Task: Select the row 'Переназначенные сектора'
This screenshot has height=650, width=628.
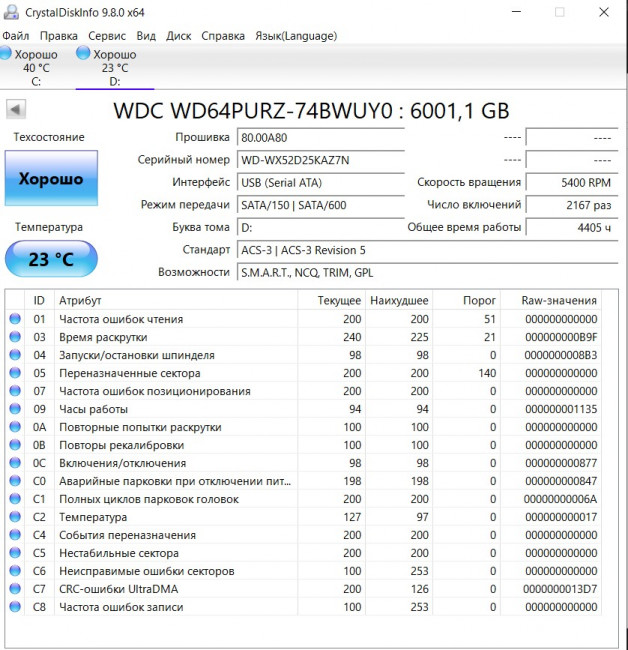Action: pyautogui.click(x=303, y=373)
